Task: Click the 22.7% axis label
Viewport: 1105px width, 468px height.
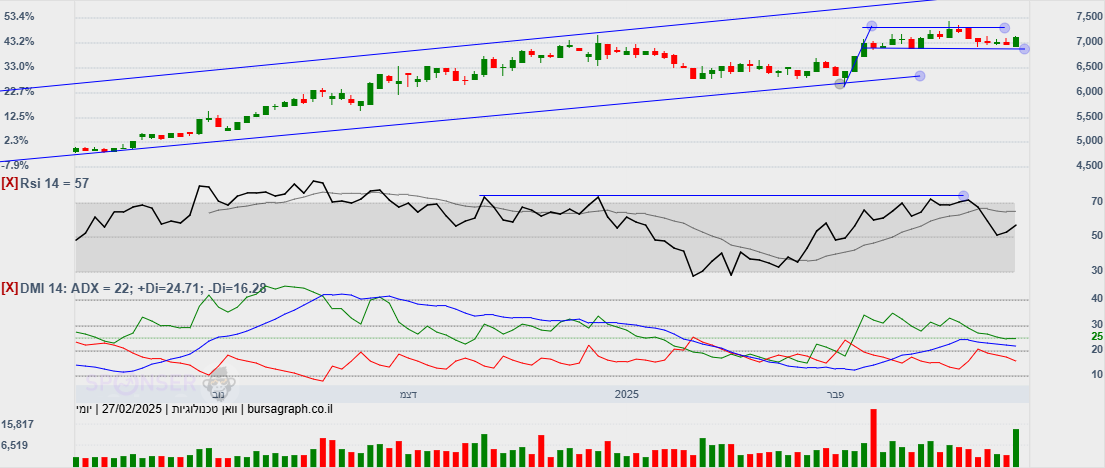Action: [18, 91]
